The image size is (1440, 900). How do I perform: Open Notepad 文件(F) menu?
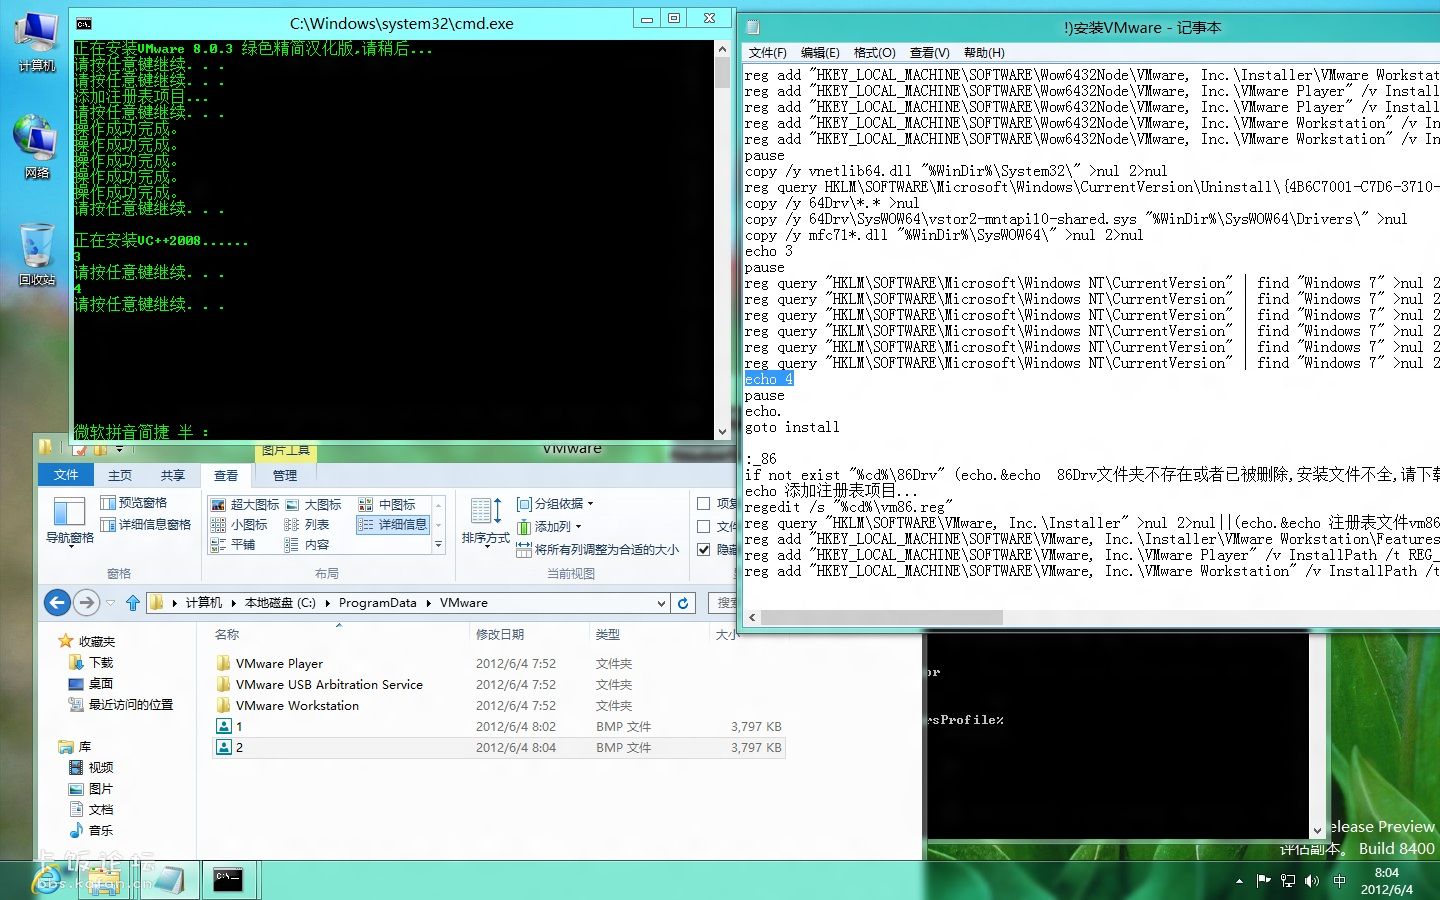[767, 53]
